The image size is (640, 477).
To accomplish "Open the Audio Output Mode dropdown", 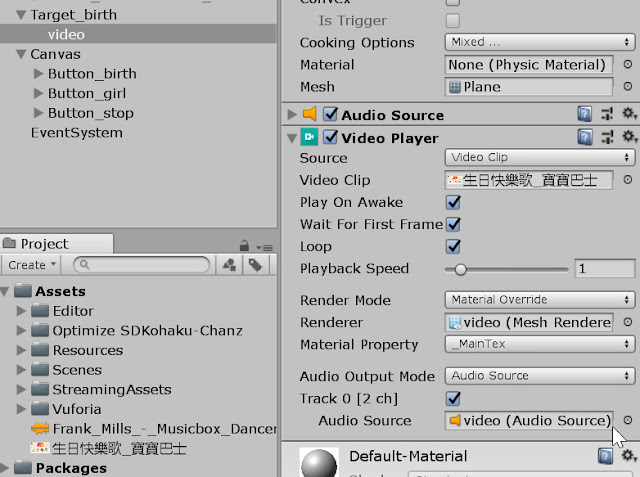I will pos(540,376).
